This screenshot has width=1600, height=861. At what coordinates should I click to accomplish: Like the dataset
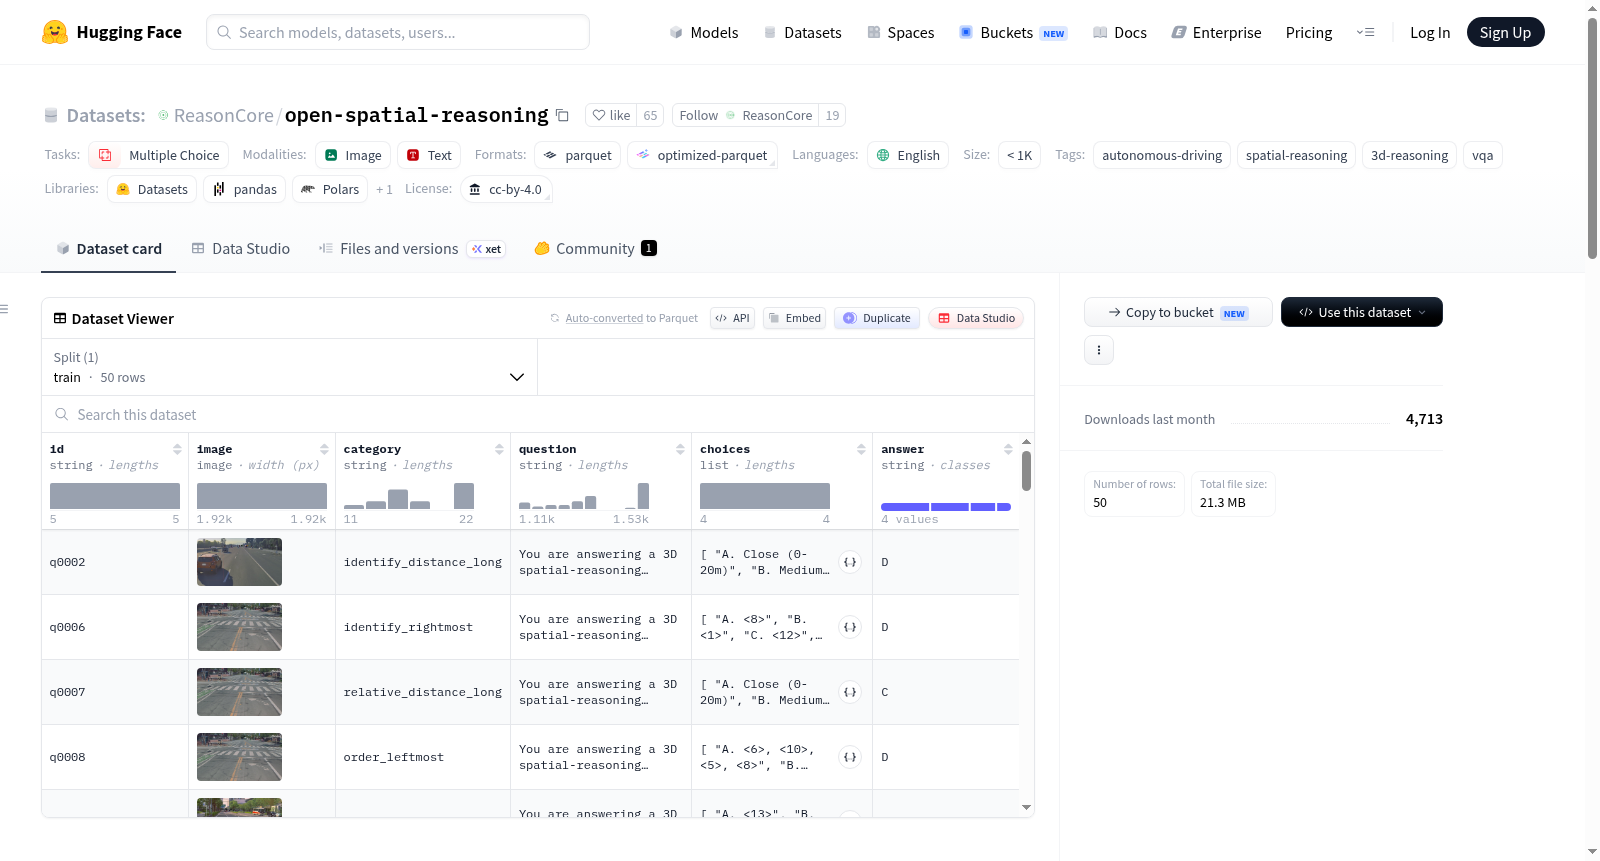tap(611, 115)
